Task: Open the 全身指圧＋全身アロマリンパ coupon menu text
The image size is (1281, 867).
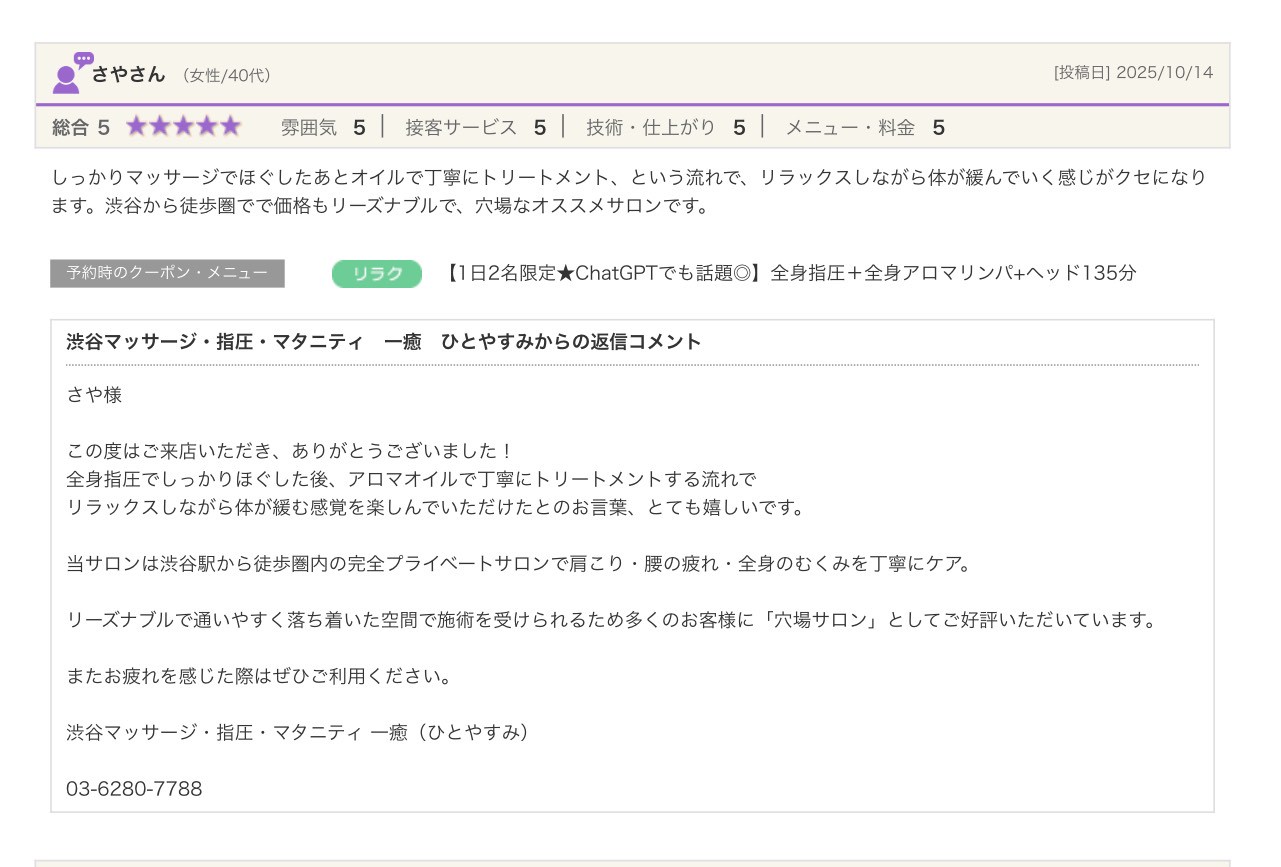Action: click(790, 273)
